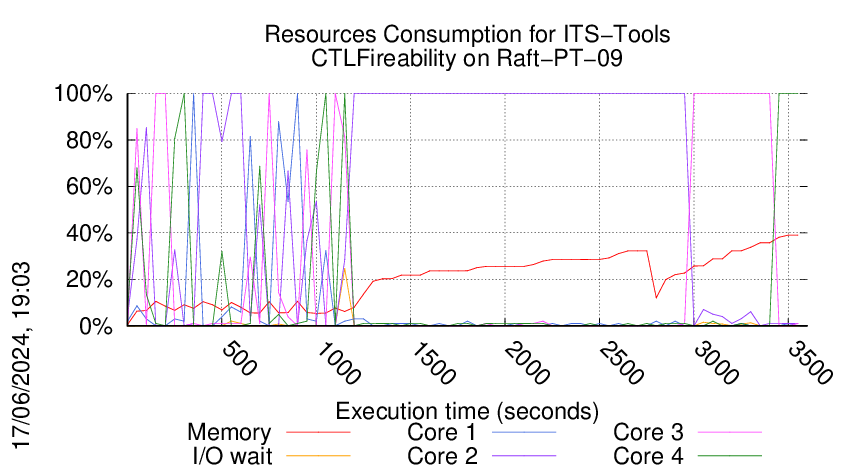This screenshot has height=475, width=850.
Task: Click the orange I/O wait spike near 1100 seconds
Action: click(x=344, y=269)
